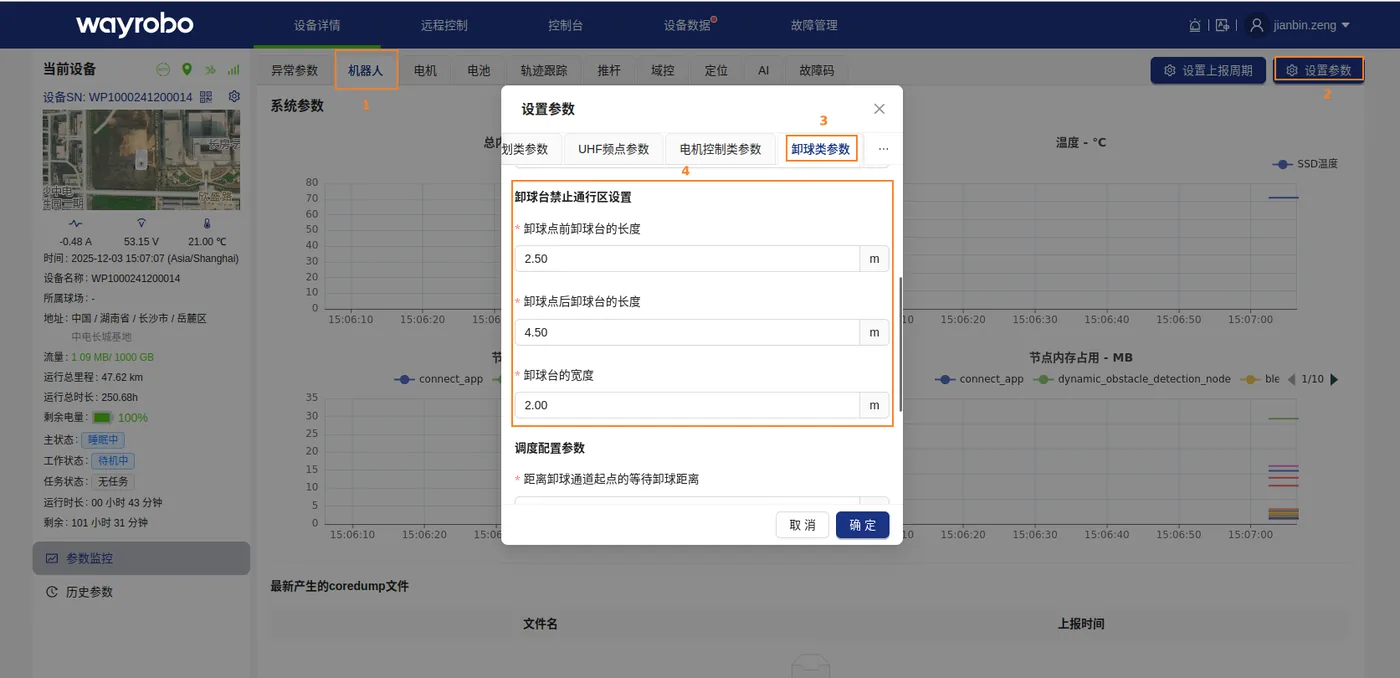Click the 文件名 column header
1400x678 pixels.
540,624
